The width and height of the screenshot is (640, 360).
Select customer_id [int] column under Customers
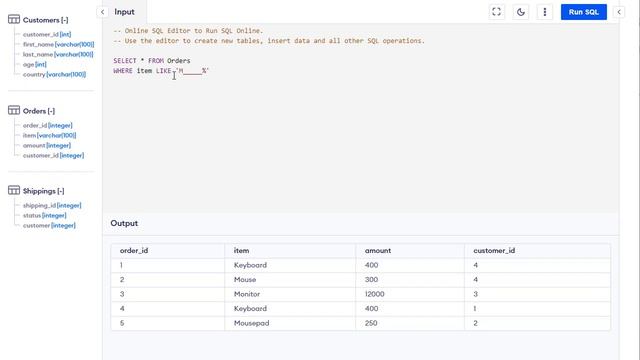pyautogui.click(x=47, y=34)
